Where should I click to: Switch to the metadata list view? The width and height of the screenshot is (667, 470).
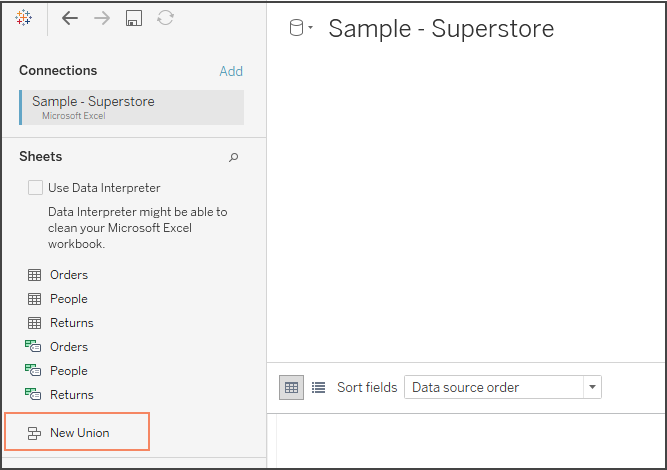pyautogui.click(x=318, y=387)
